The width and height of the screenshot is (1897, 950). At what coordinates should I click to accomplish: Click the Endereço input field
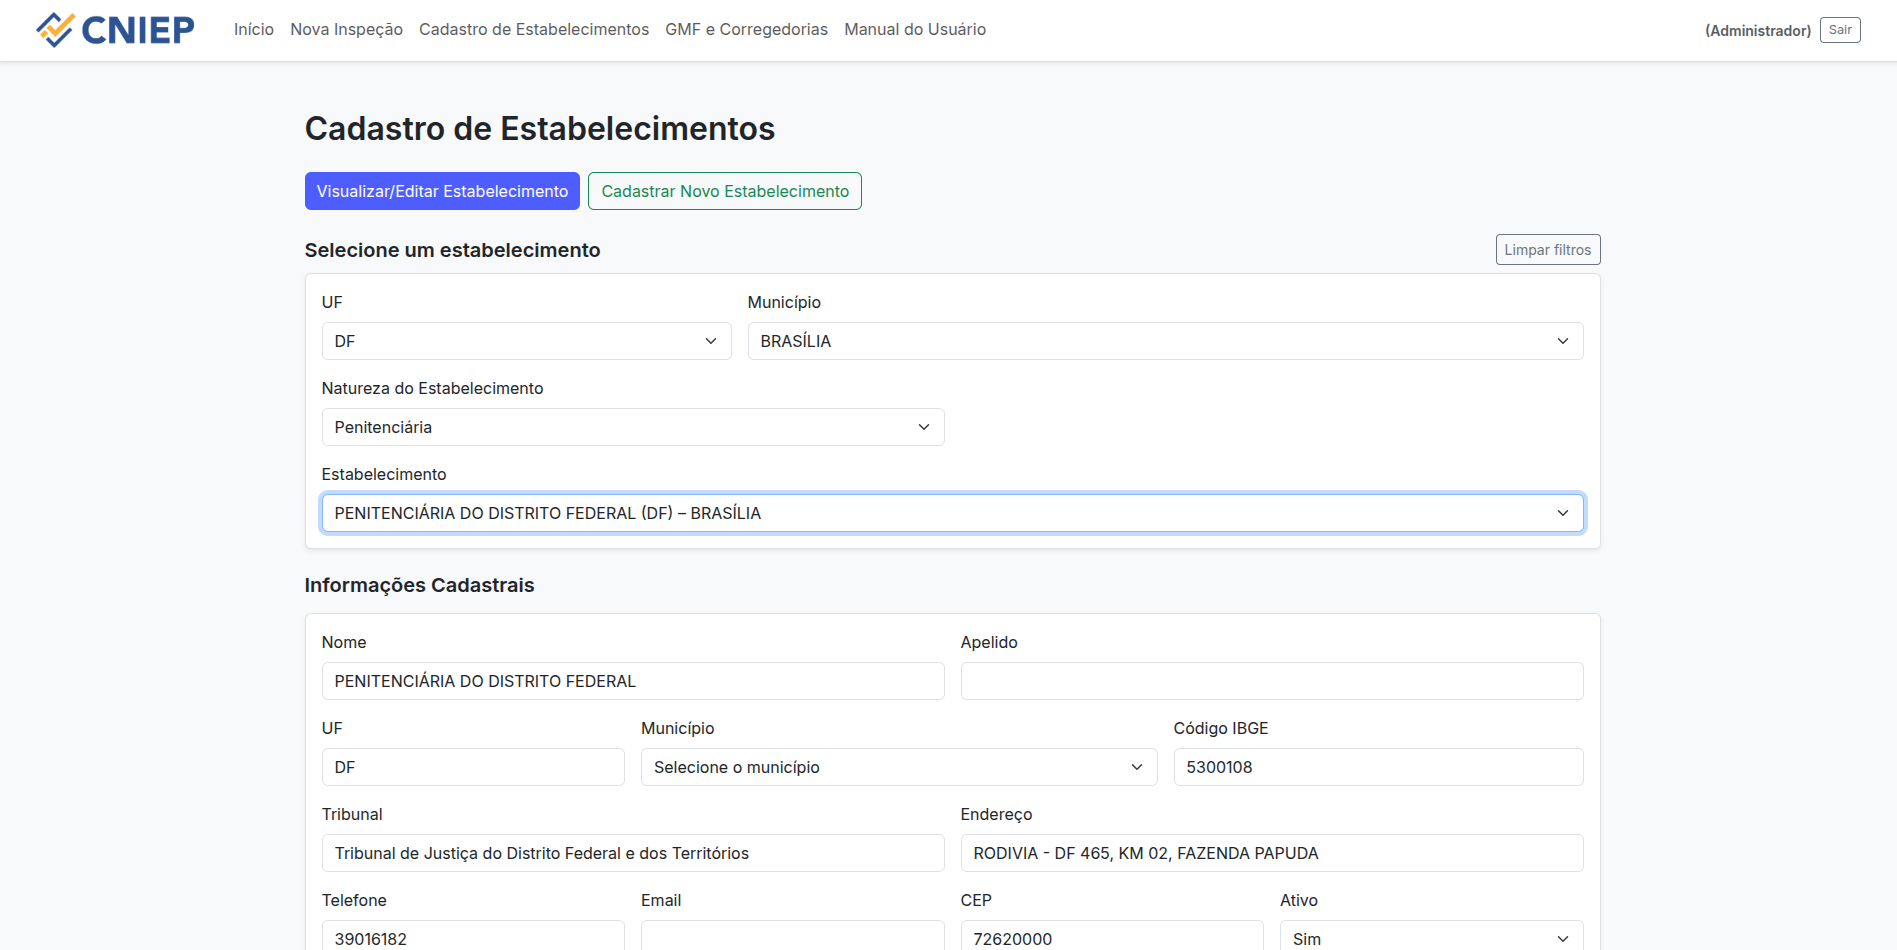coord(1272,853)
